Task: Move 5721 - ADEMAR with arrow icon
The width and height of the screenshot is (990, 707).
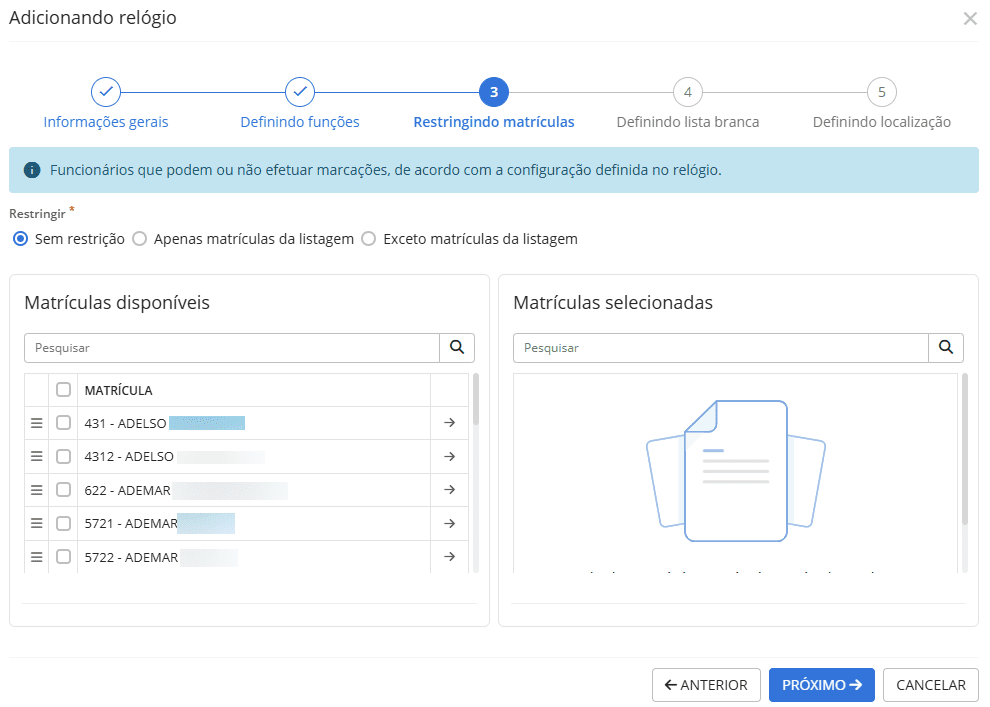Action: click(x=450, y=523)
